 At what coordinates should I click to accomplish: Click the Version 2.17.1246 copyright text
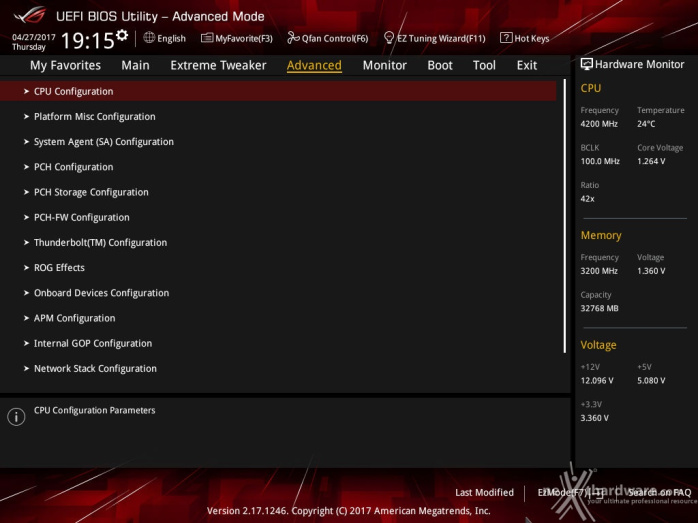(349, 511)
